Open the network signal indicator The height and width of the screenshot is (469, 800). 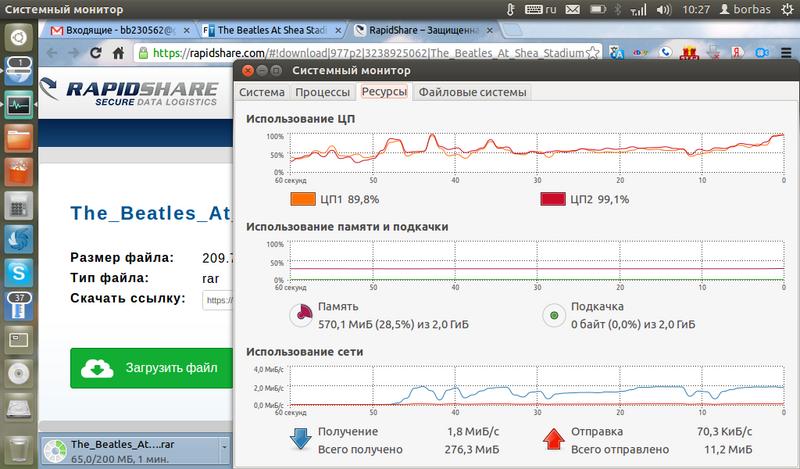(638, 9)
